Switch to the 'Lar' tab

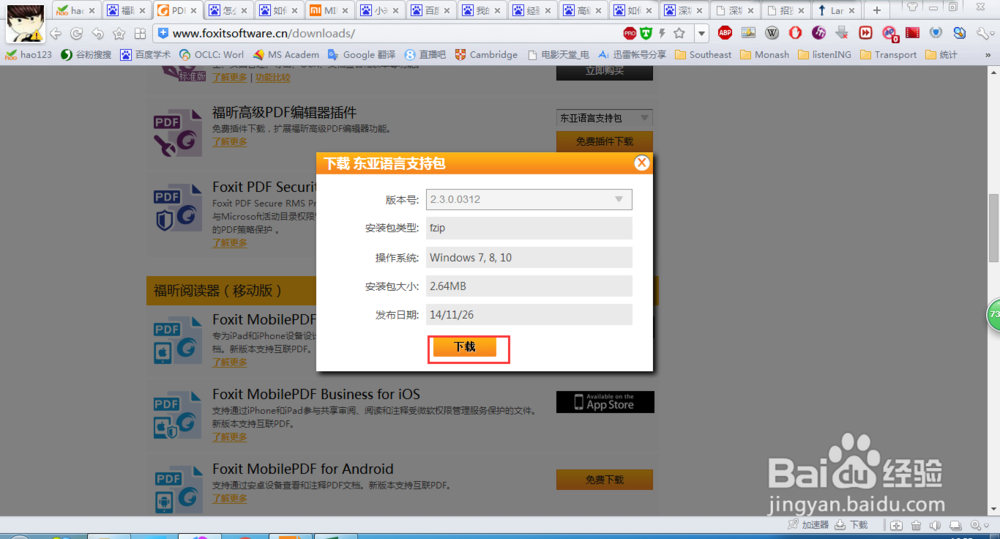(x=836, y=10)
